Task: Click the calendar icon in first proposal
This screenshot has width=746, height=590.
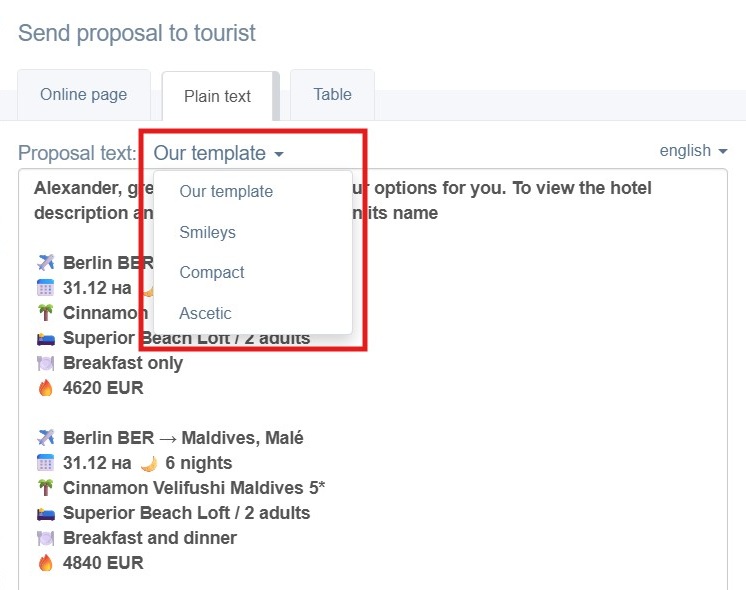Action: [x=46, y=288]
